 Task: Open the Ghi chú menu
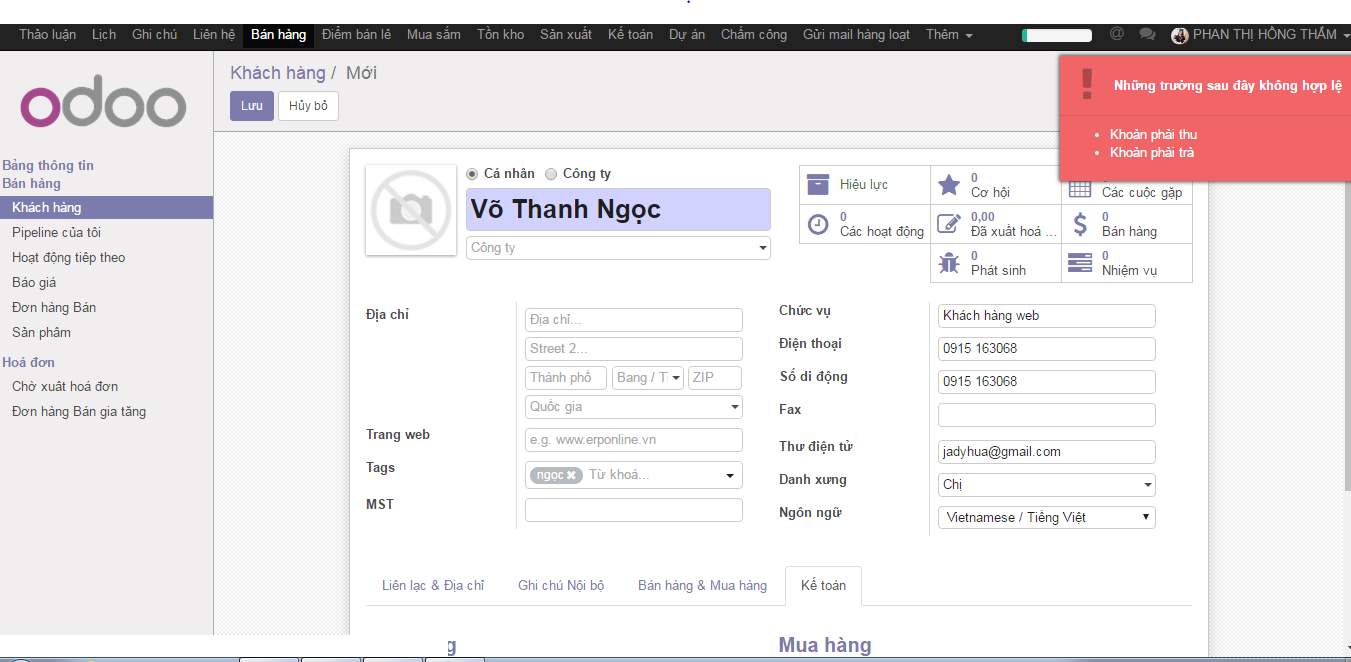[x=154, y=35]
